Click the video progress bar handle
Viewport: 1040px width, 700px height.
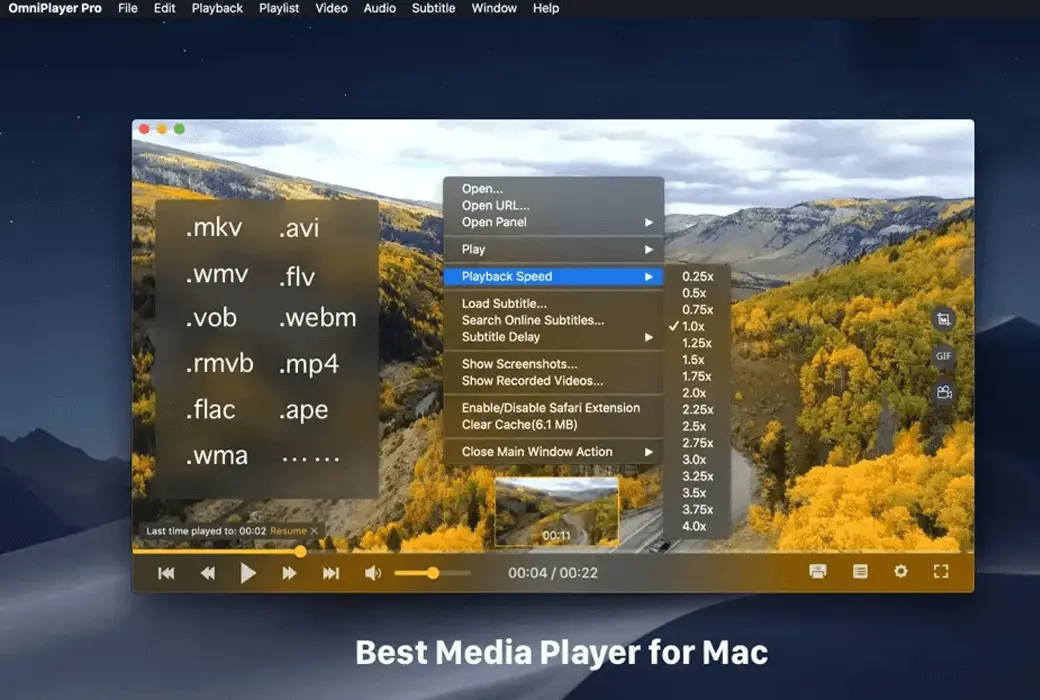coord(300,551)
